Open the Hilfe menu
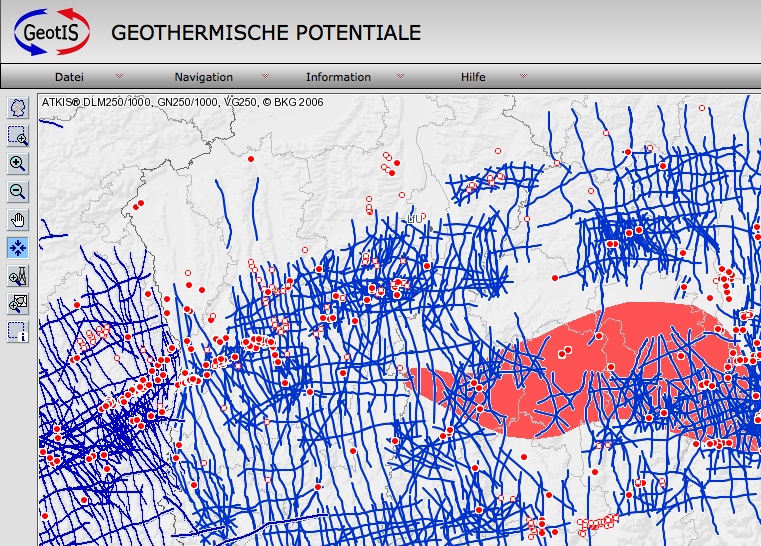This screenshot has width=761, height=546. [473, 77]
